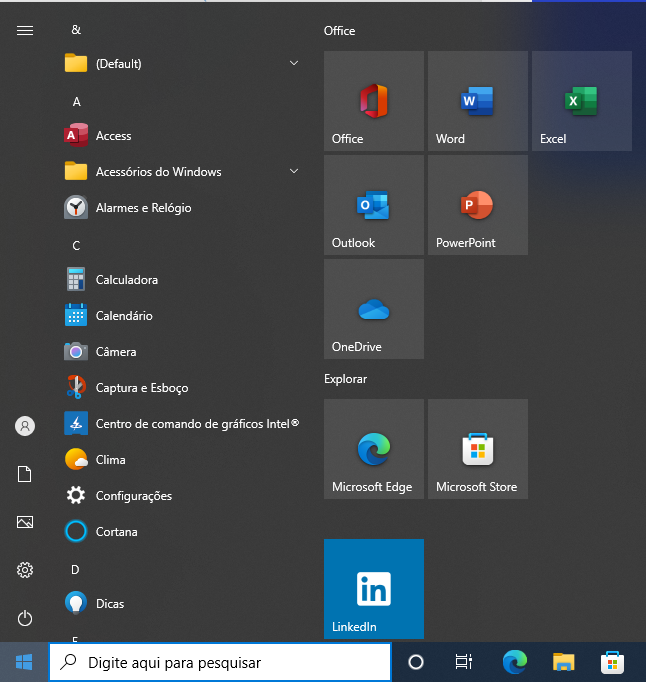Open Documents from the Start sidebar
646x682 pixels.
(25, 474)
